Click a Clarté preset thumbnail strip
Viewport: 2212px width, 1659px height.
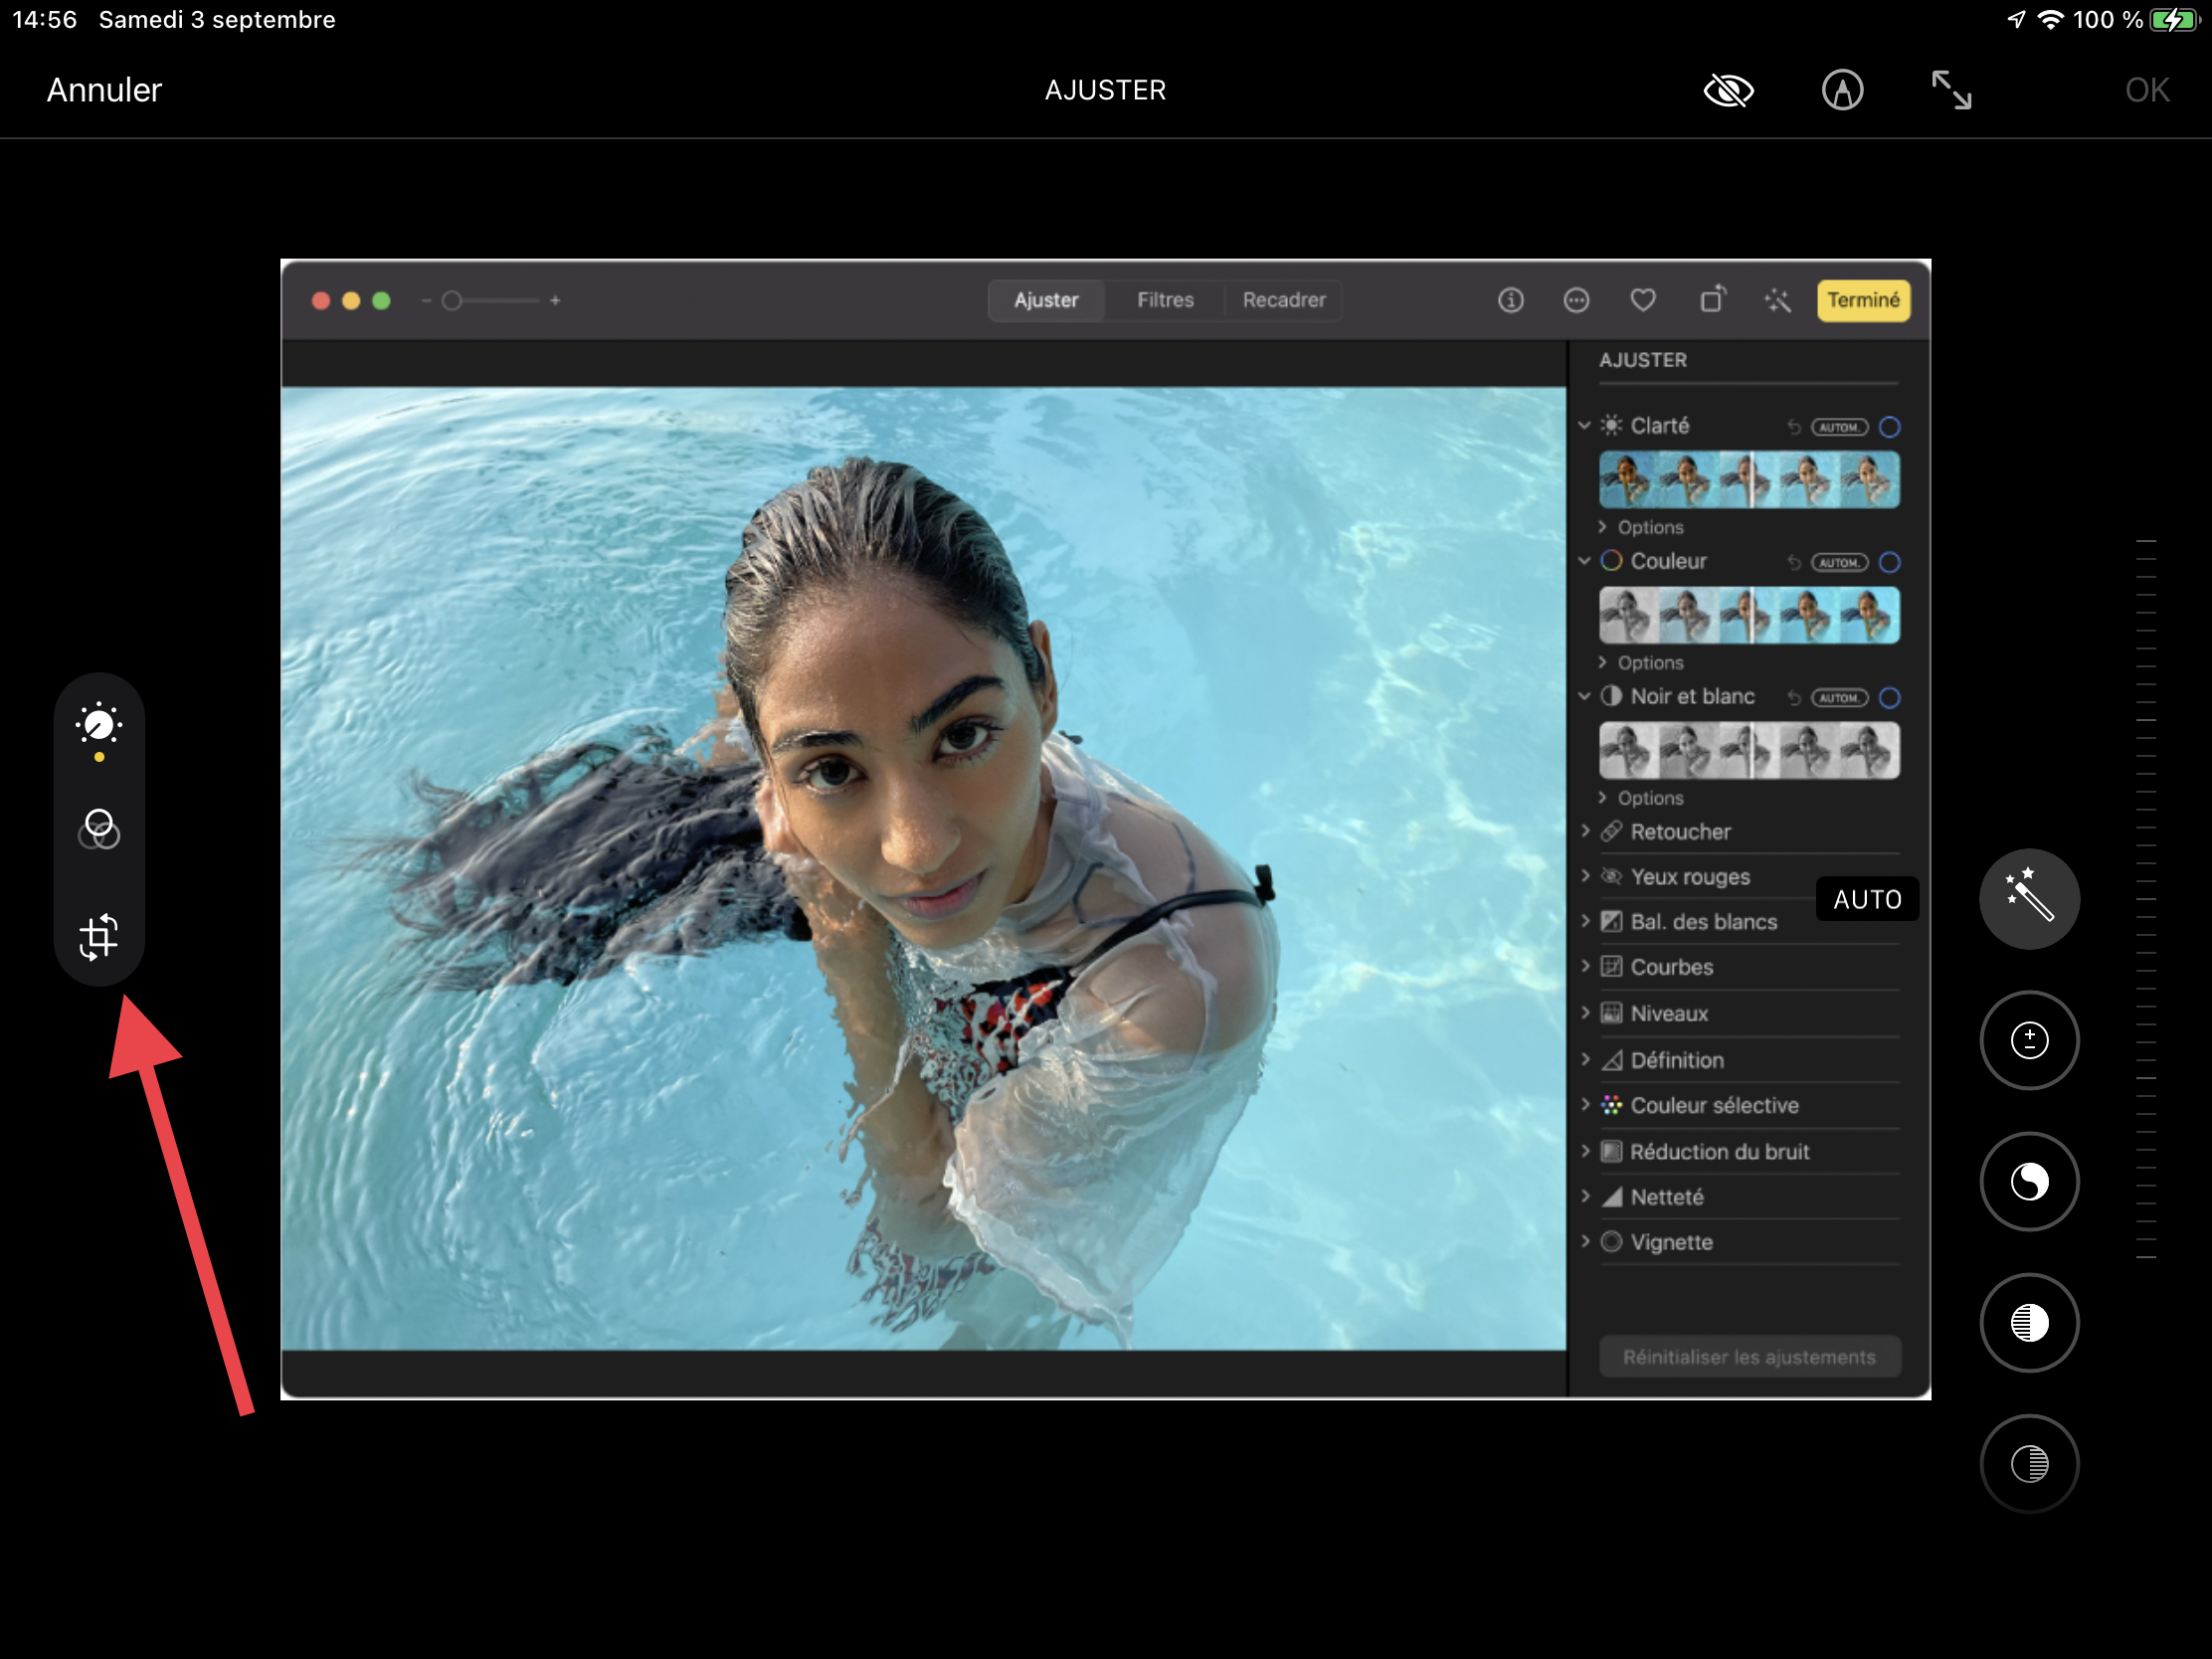click(1748, 480)
